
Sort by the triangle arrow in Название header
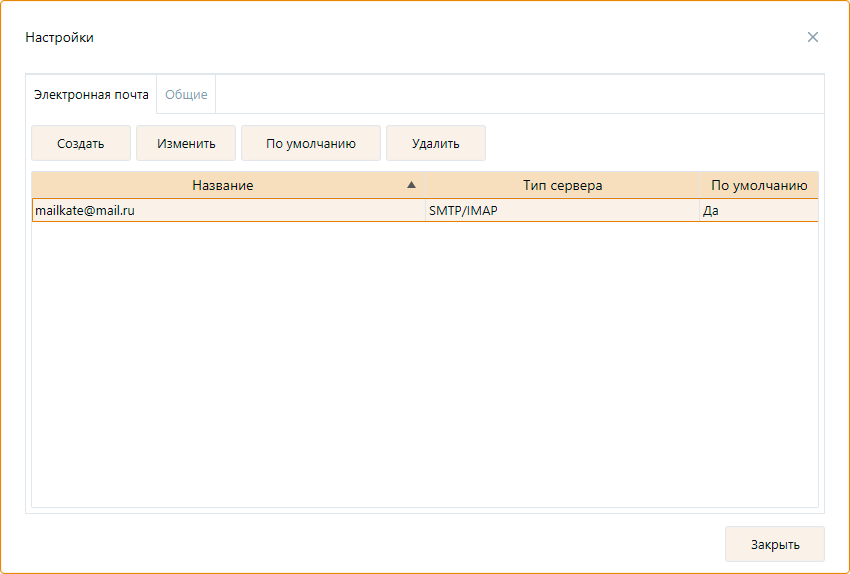point(411,185)
